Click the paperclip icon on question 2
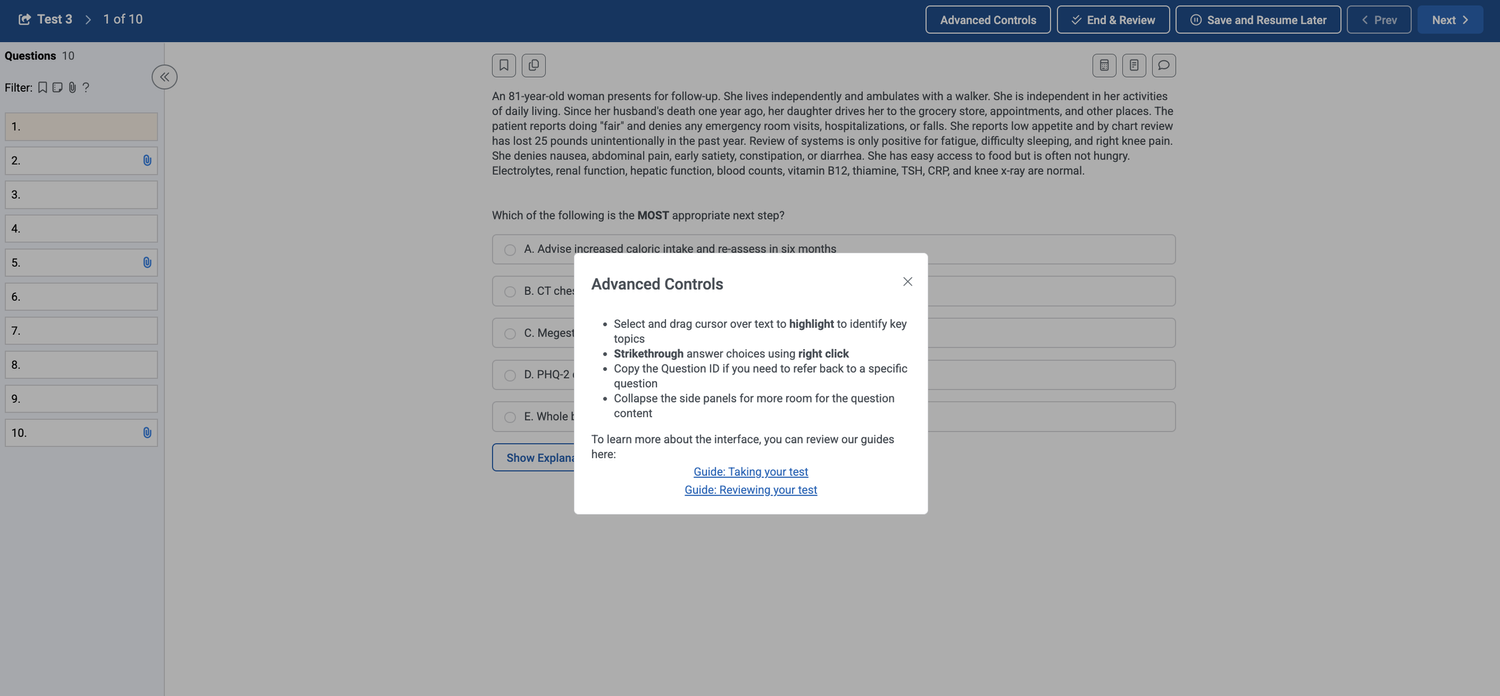This screenshot has height=696, width=1500. point(147,161)
